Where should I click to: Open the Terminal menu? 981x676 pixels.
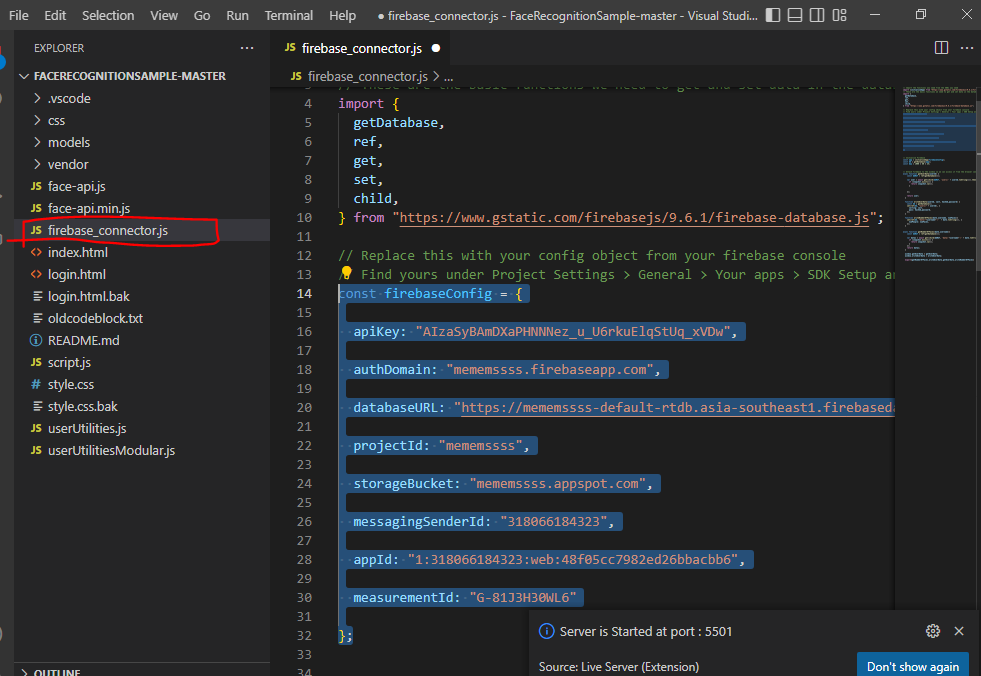288,16
